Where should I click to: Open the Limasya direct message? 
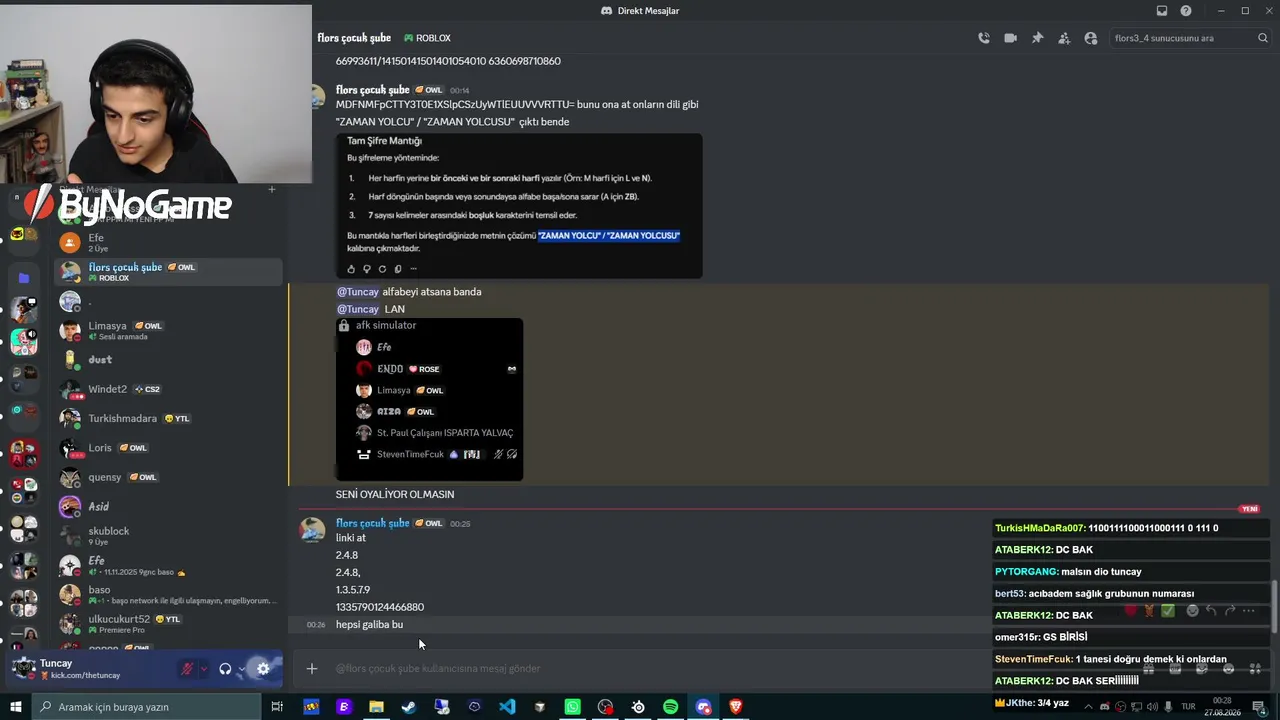(168, 330)
